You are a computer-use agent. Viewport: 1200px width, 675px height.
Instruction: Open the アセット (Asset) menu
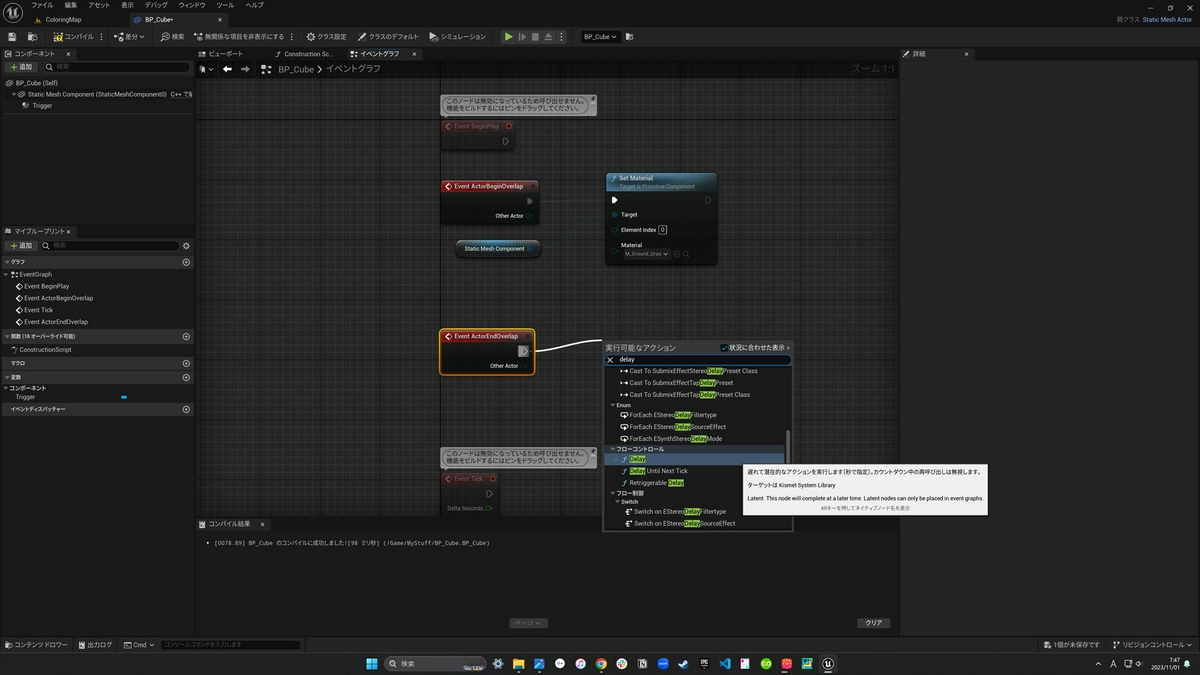click(99, 5)
